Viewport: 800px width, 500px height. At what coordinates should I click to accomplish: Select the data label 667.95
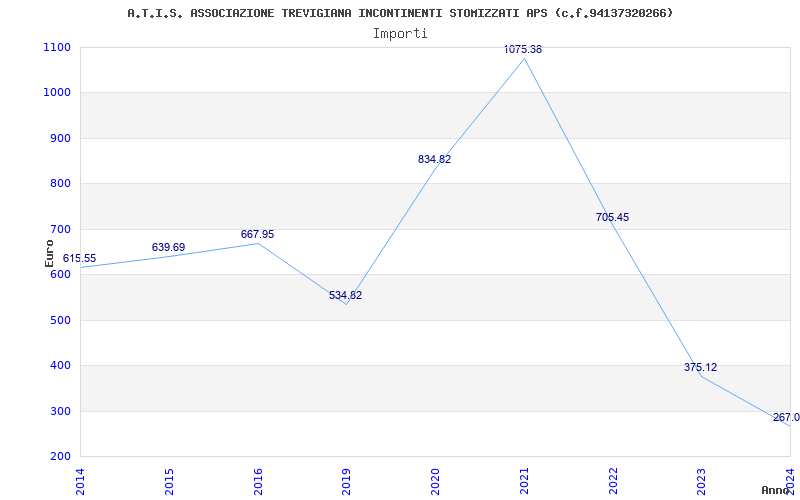(257, 234)
